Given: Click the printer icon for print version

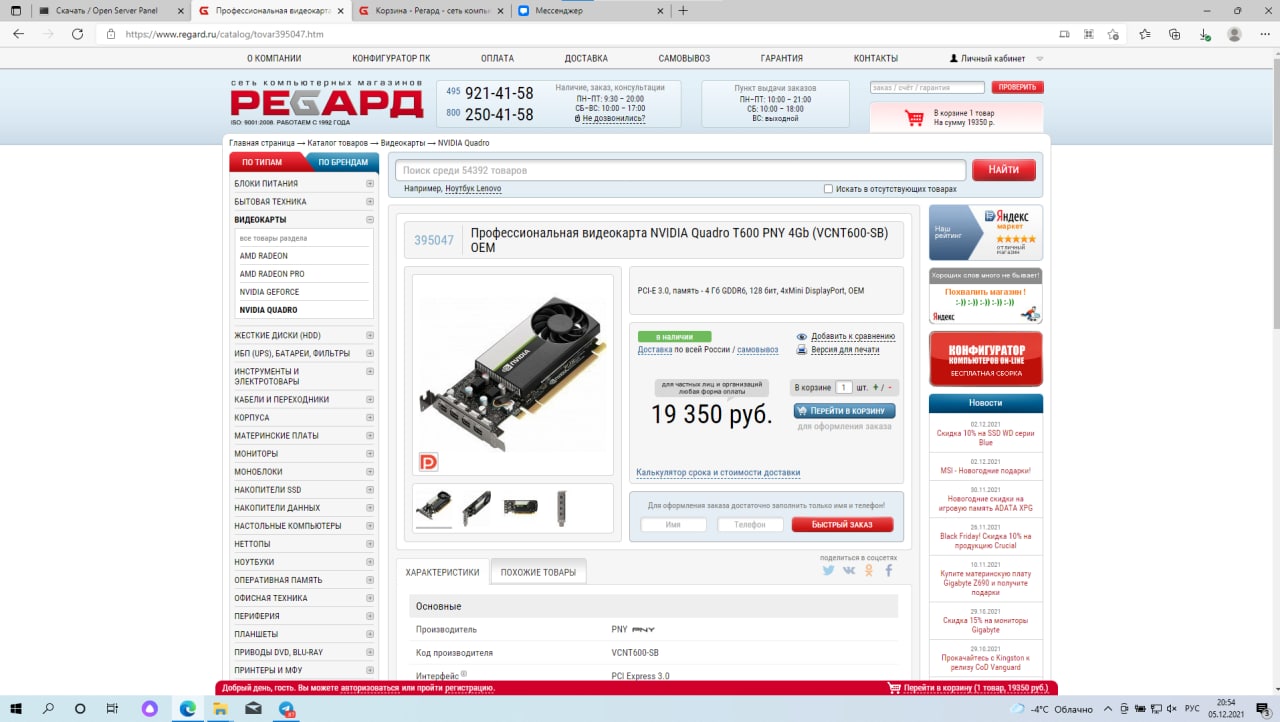Looking at the screenshot, I should pyautogui.click(x=802, y=350).
